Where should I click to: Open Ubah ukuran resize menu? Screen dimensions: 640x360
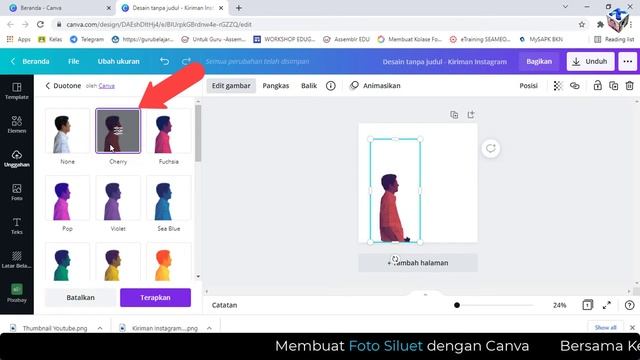pos(118,61)
